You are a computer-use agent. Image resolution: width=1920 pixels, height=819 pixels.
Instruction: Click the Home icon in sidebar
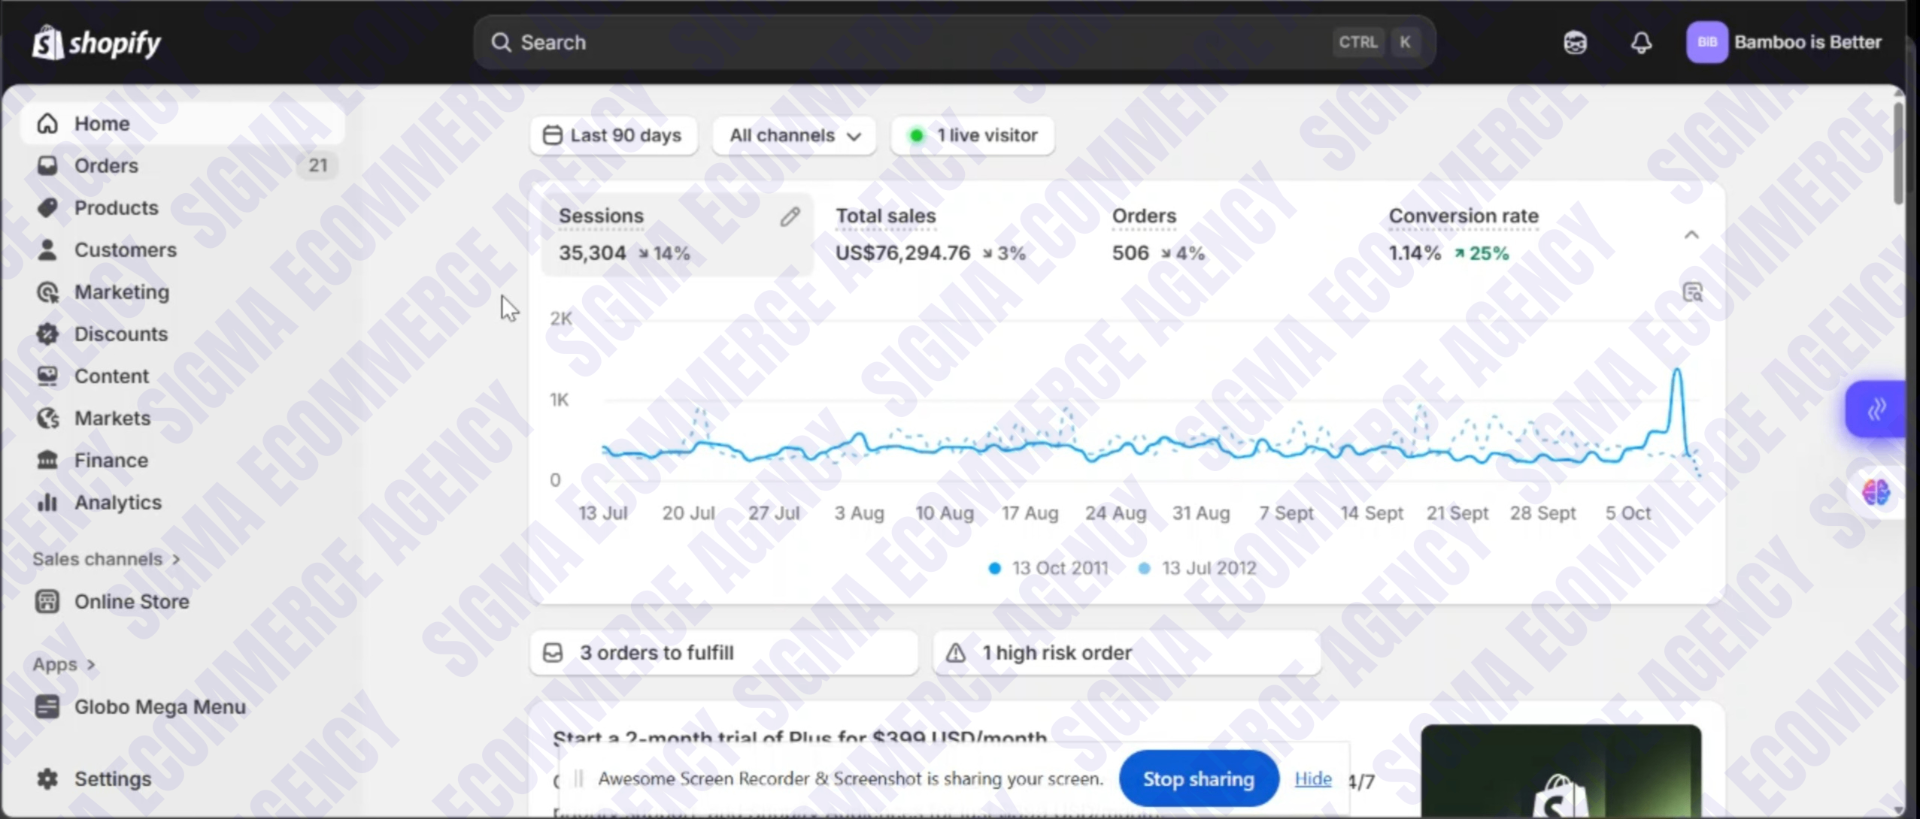pyautogui.click(x=47, y=124)
